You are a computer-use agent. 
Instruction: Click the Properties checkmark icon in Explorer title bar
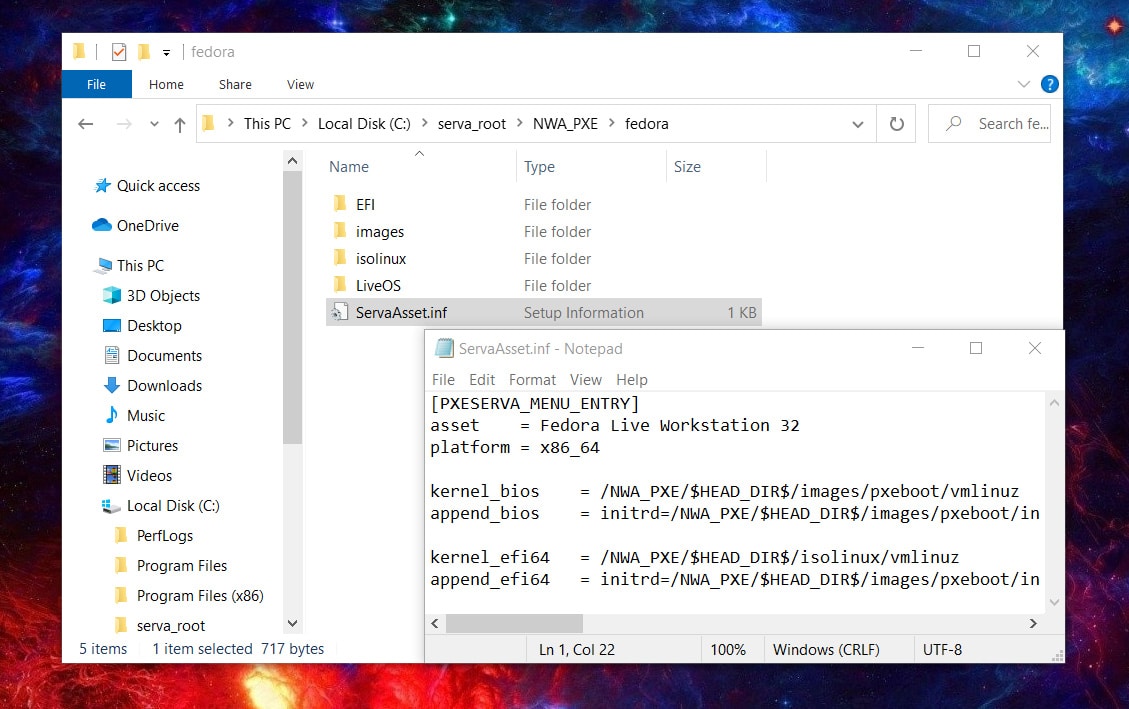coord(119,52)
